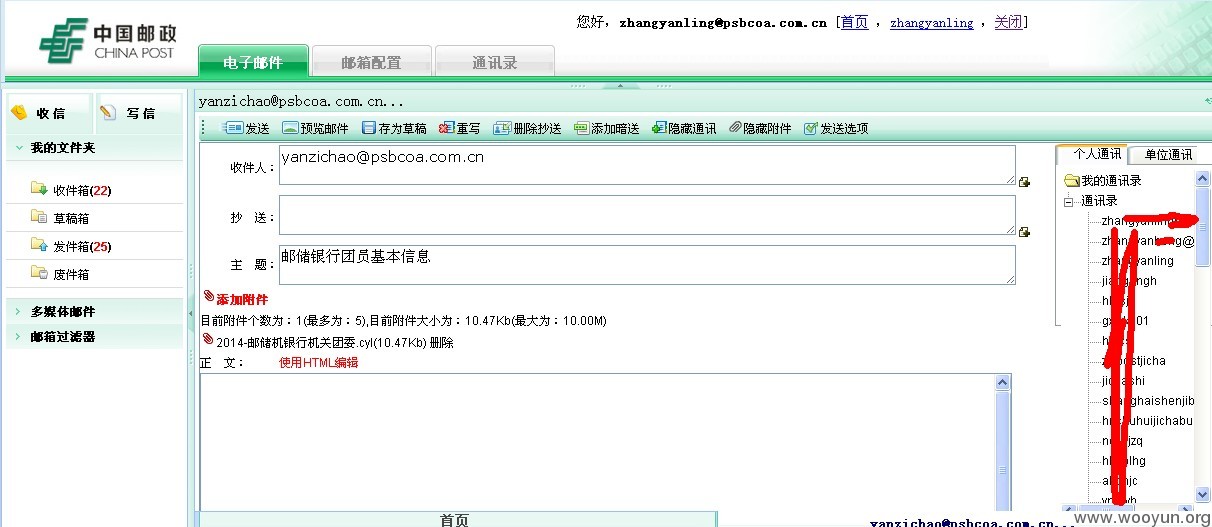Click the 关闭 link in the header
Viewport: 1212px width, 527px height.
(x=1008, y=22)
